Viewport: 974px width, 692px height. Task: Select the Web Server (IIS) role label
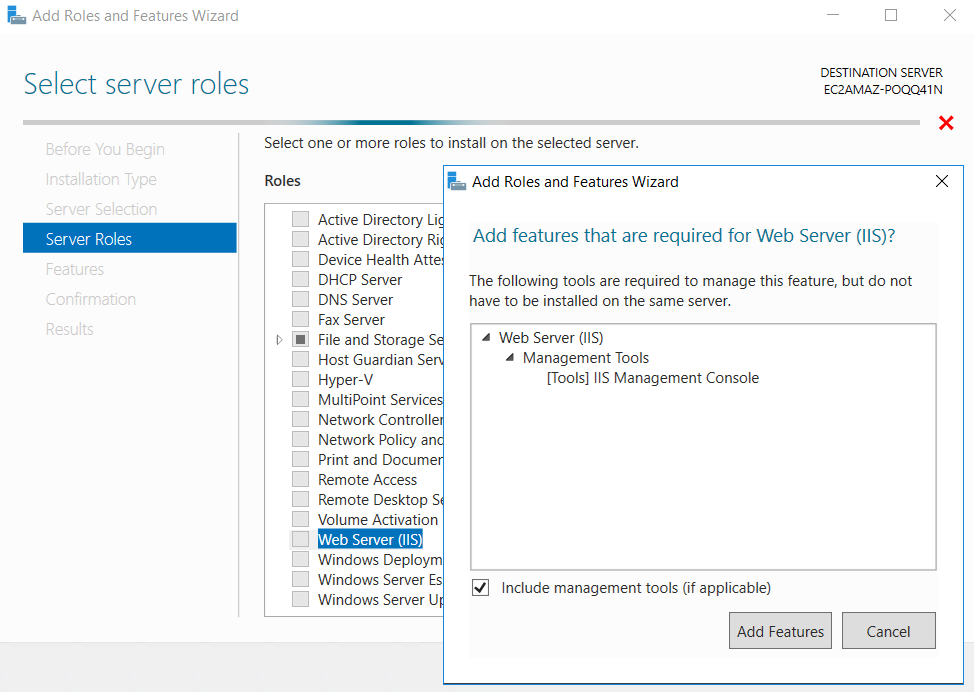(x=370, y=539)
